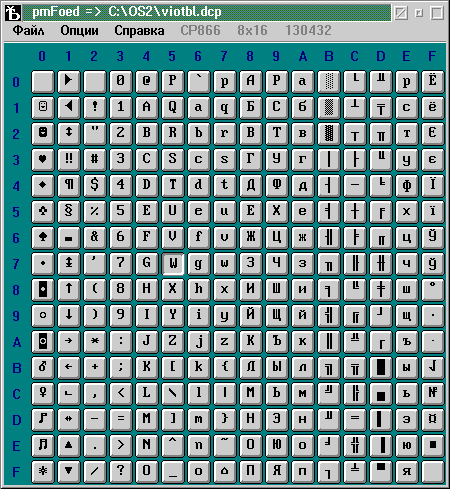
Task: Select the section sign § glyph cell
Action: pyautogui.click(x=69, y=211)
